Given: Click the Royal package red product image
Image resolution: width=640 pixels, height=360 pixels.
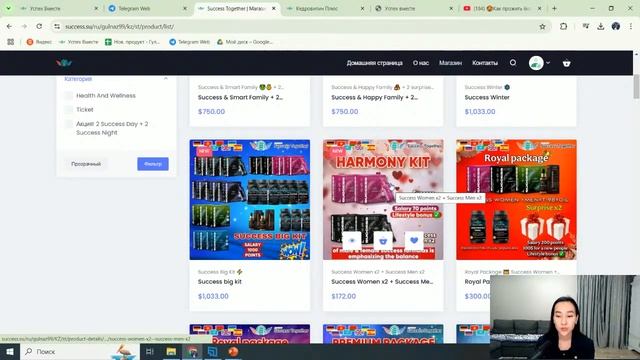Looking at the screenshot, I should click(516, 200).
